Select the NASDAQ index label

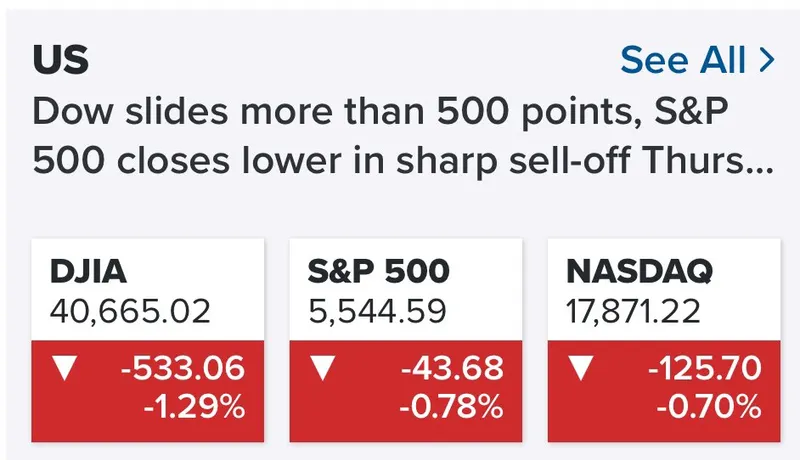637,271
